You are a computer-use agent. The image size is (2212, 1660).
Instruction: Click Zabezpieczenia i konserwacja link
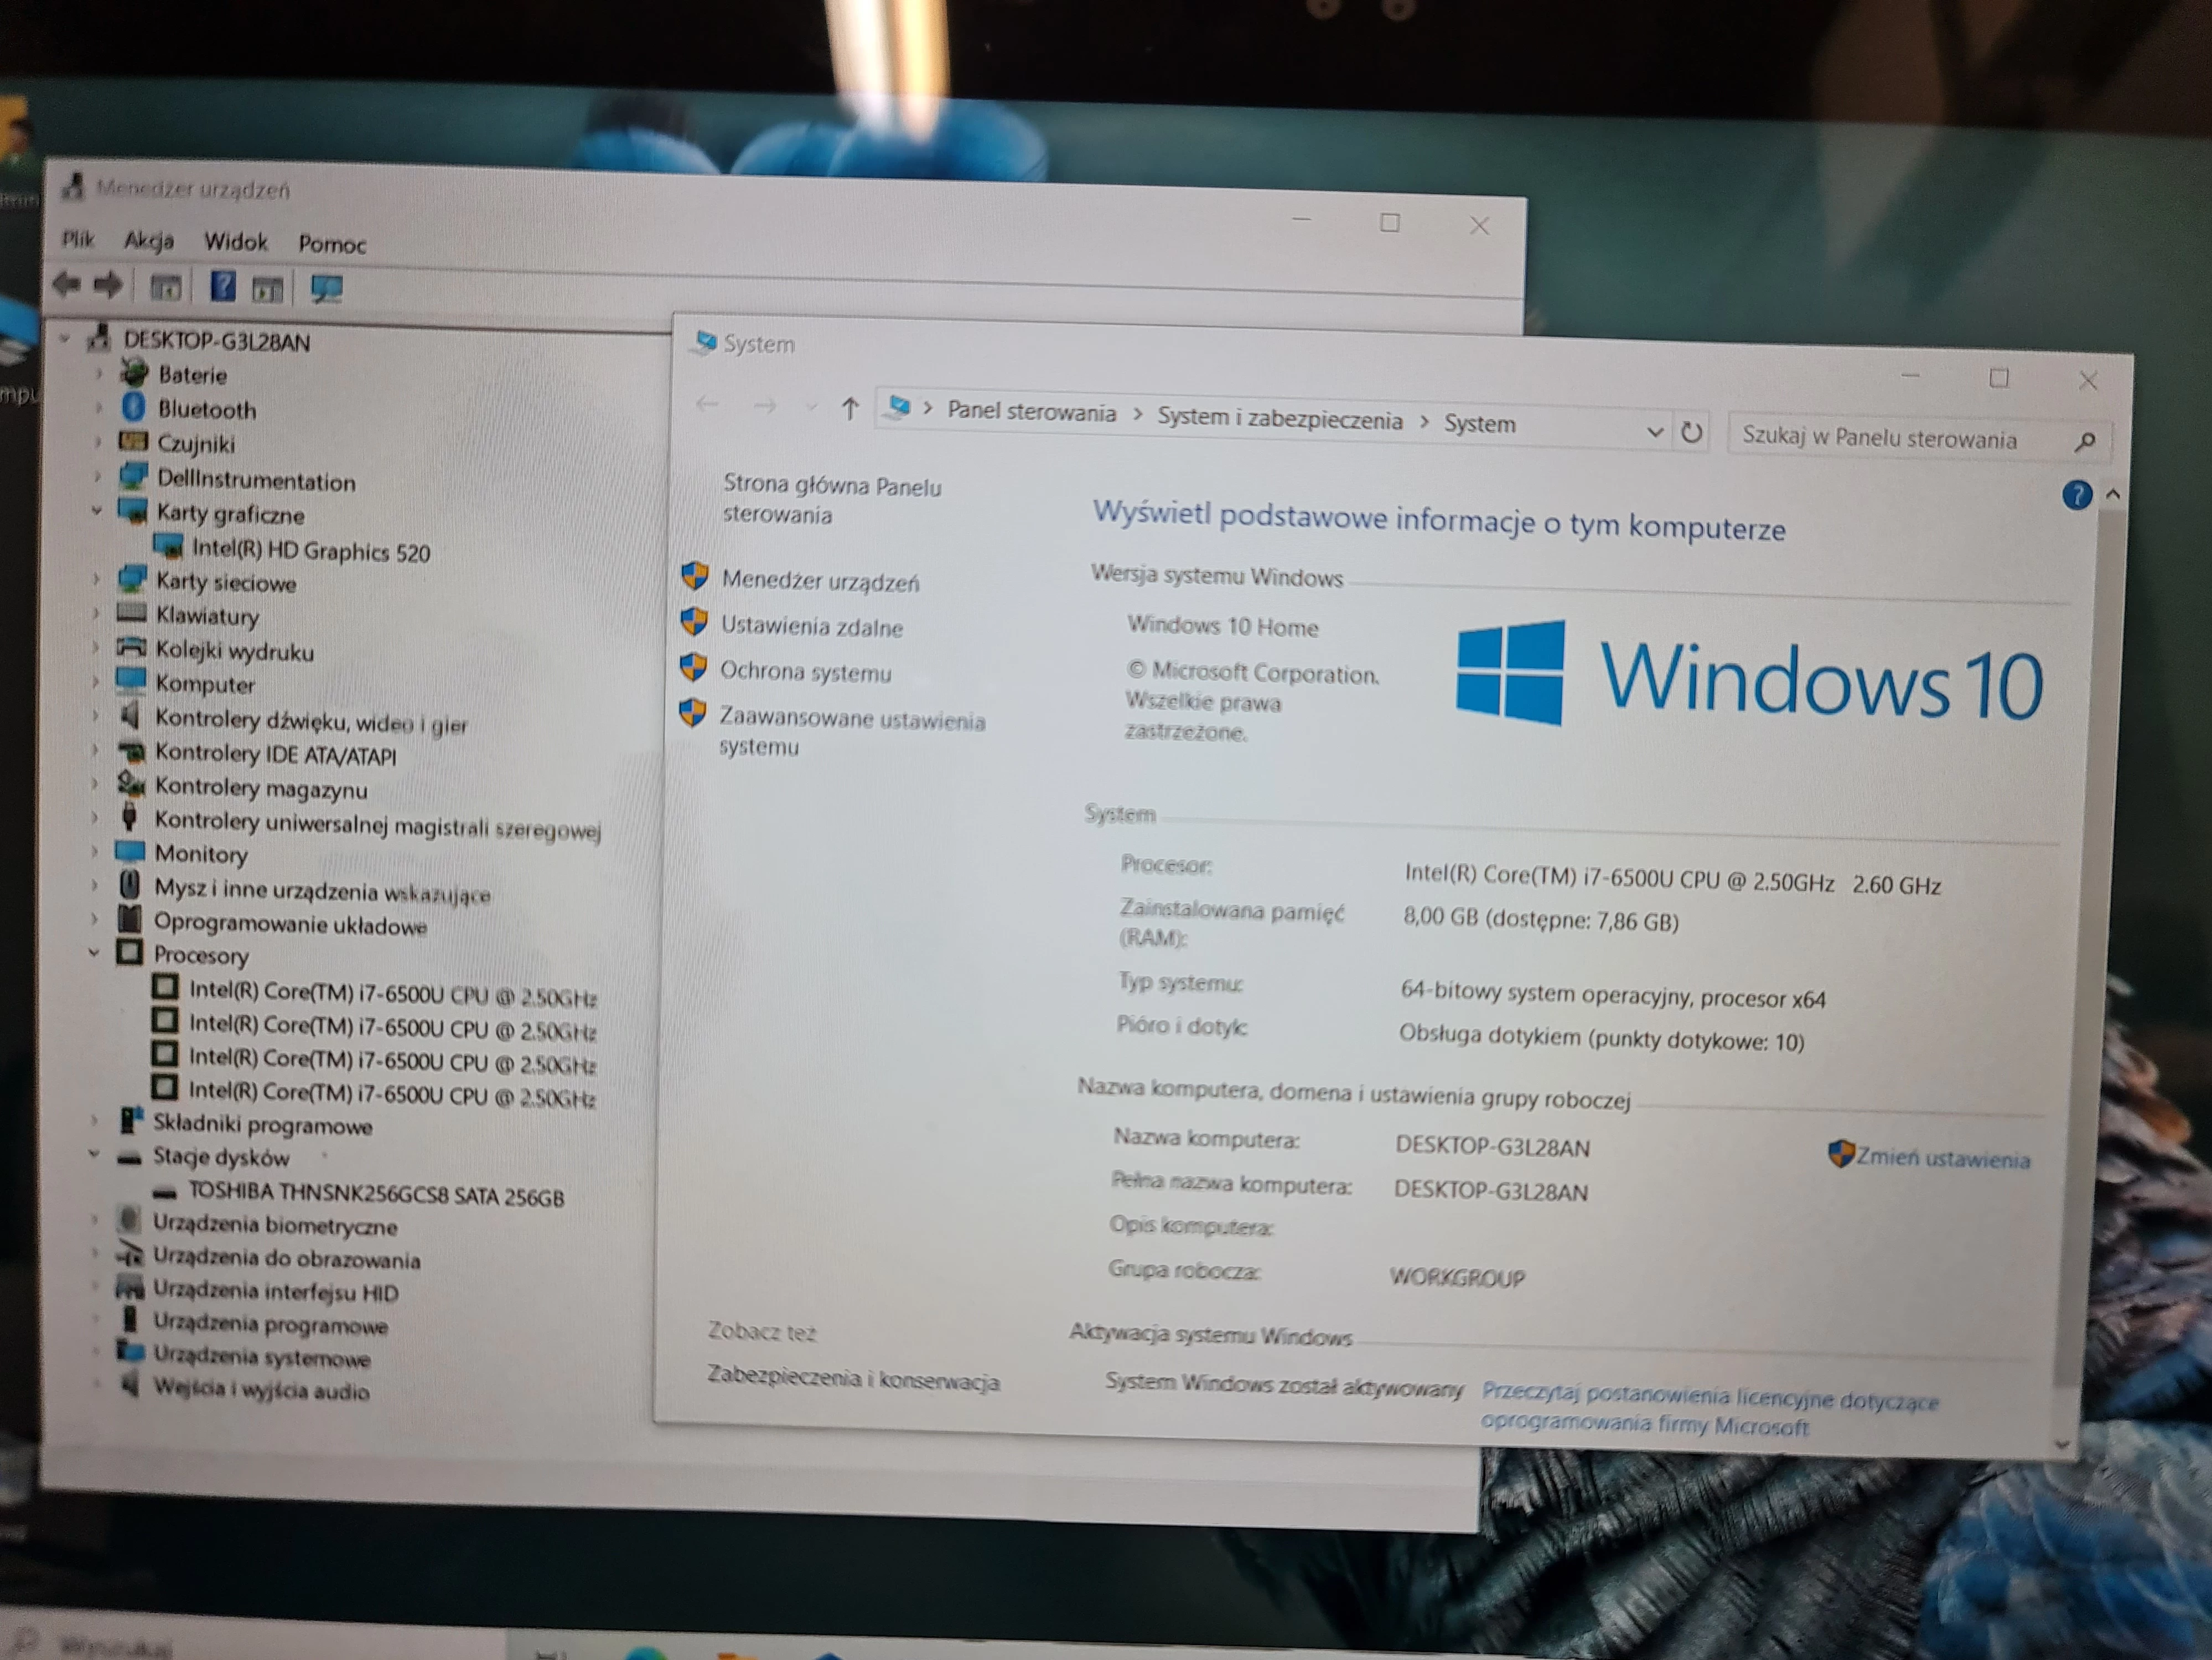[x=853, y=1379]
